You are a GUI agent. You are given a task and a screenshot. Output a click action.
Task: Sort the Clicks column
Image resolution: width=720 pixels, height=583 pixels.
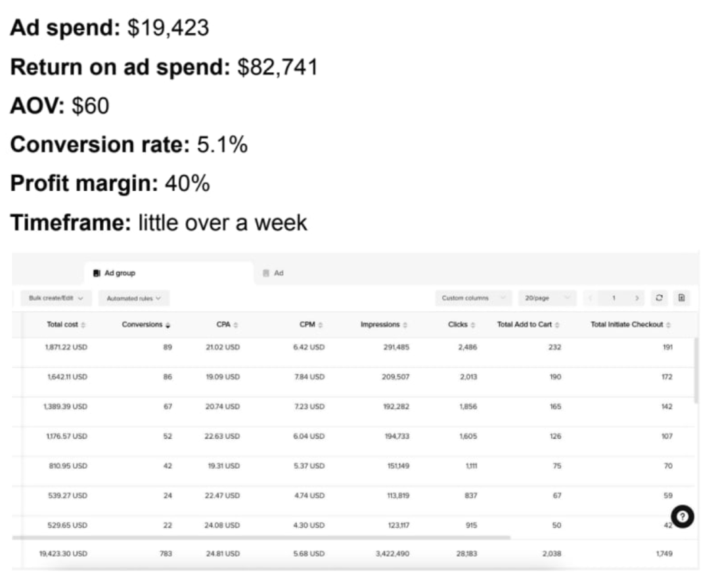472,325
